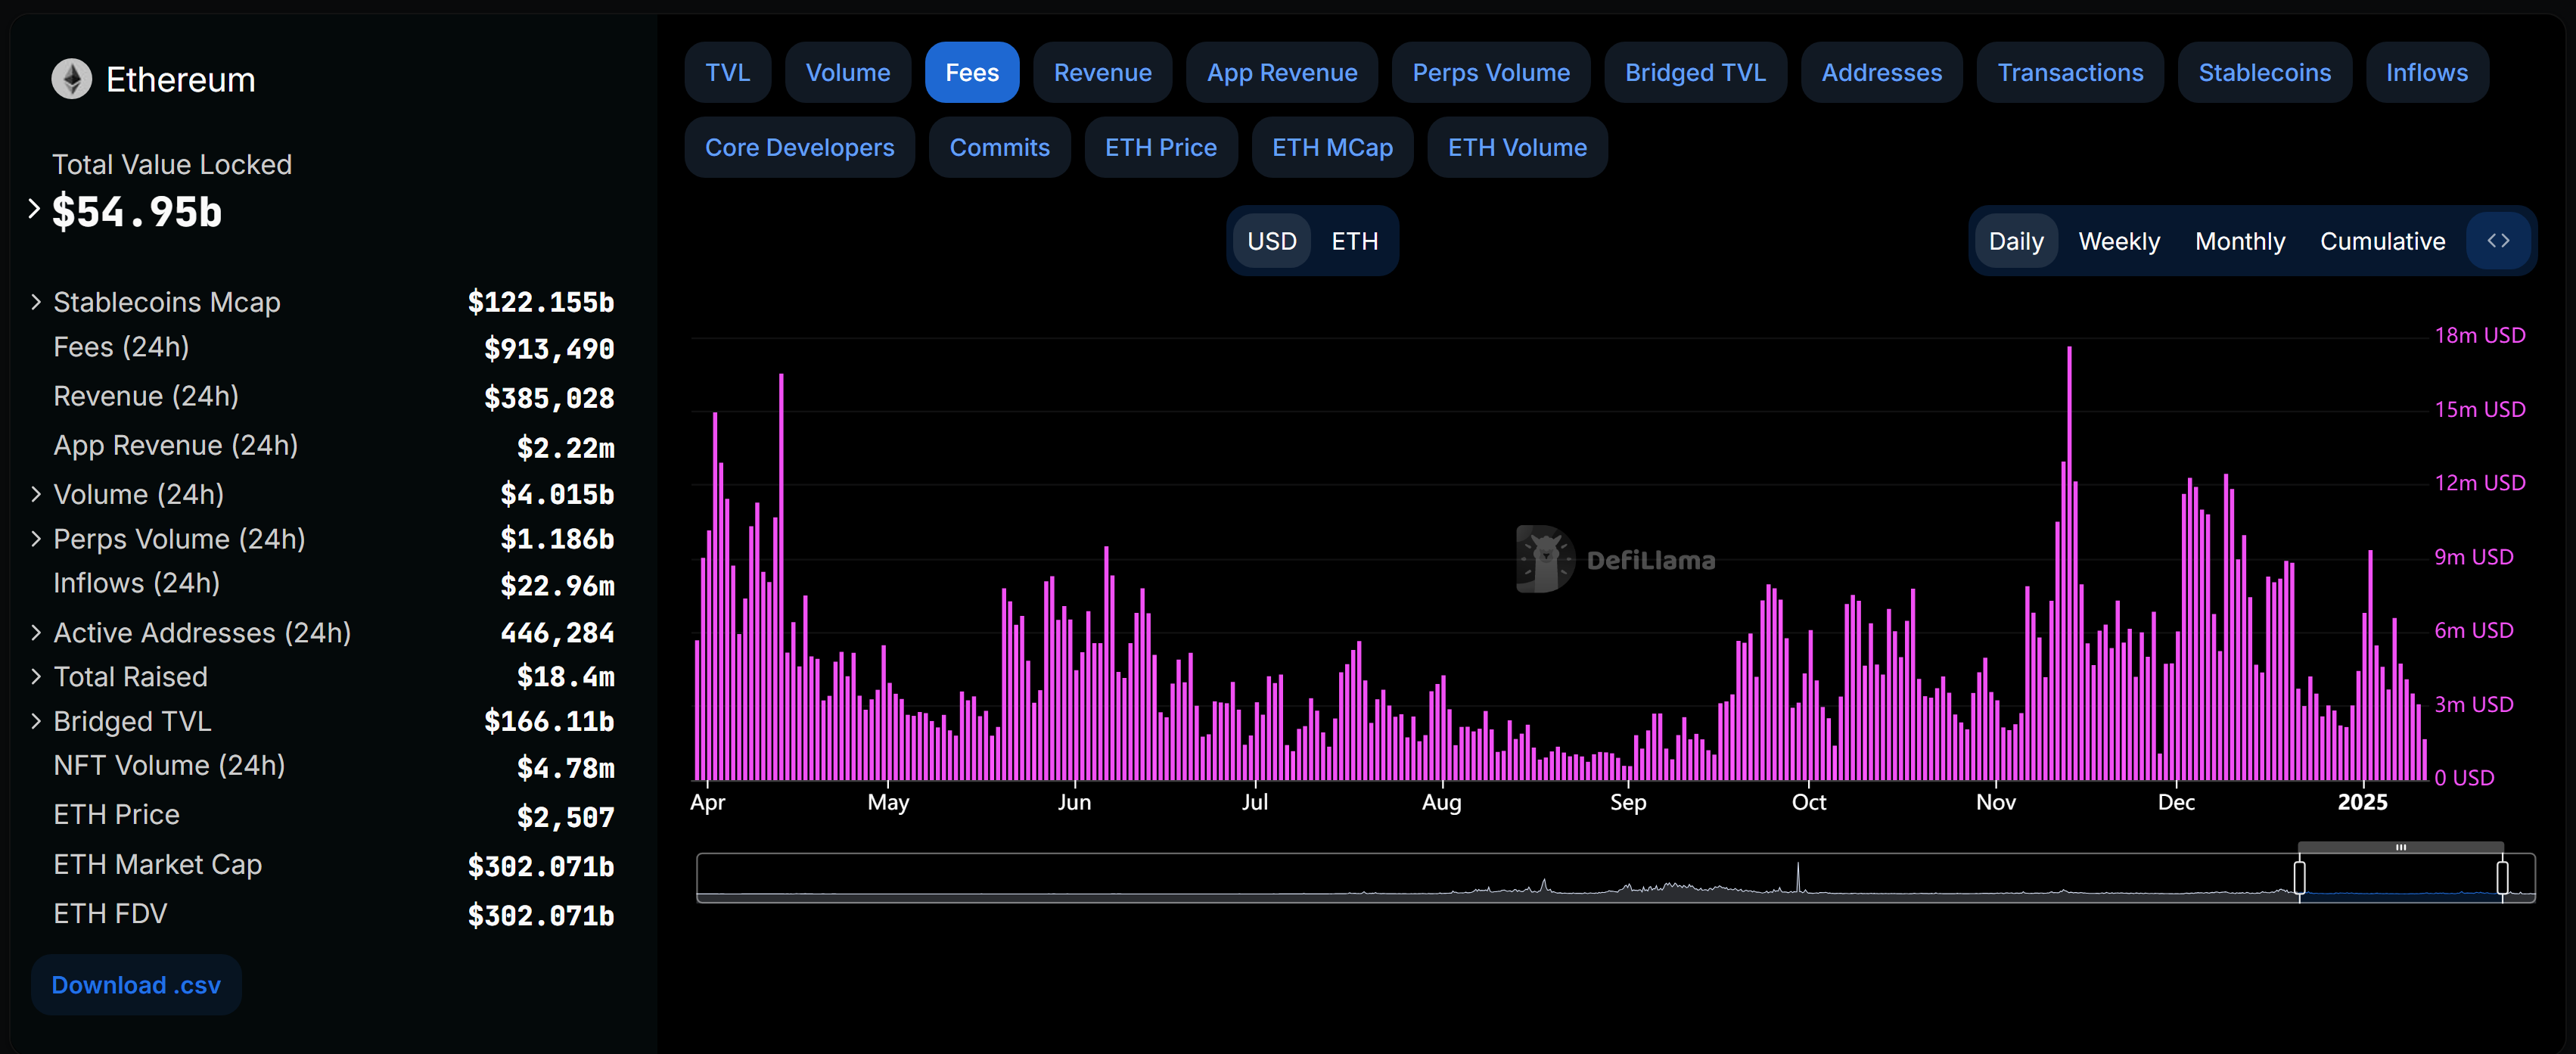The height and width of the screenshot is (1054, 2576).
Task: Expand Stablecoins Mcap details
Action: [x=36, y=302]
